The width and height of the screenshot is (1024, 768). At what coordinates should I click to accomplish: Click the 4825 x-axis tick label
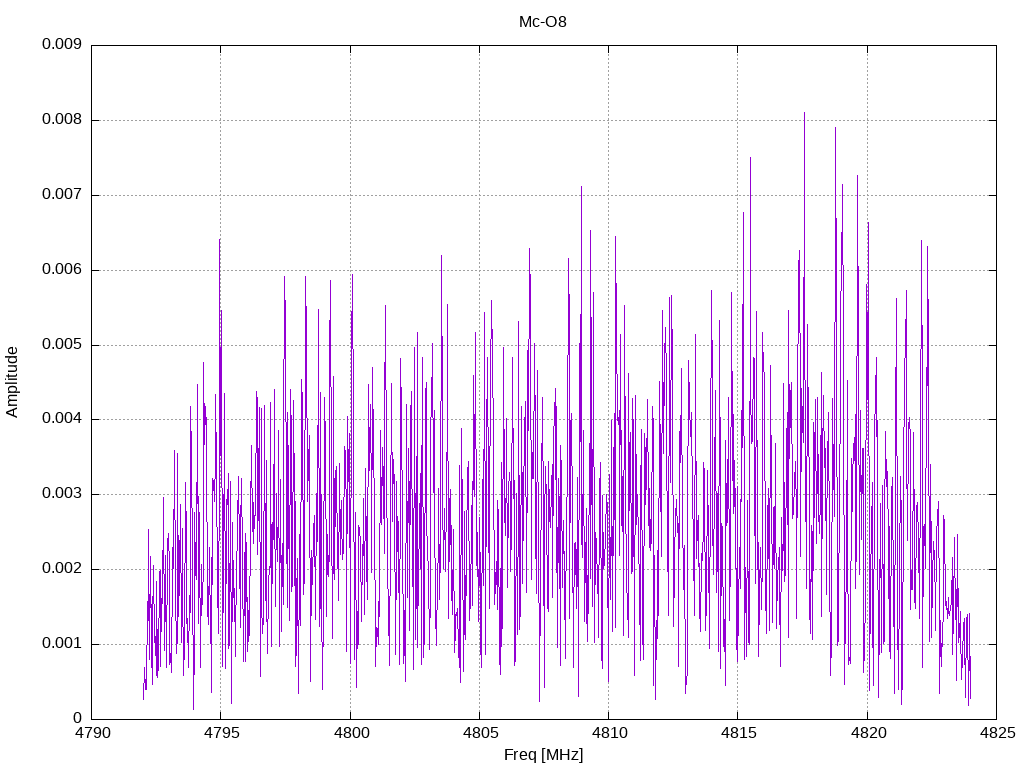(x=997, y=733)
